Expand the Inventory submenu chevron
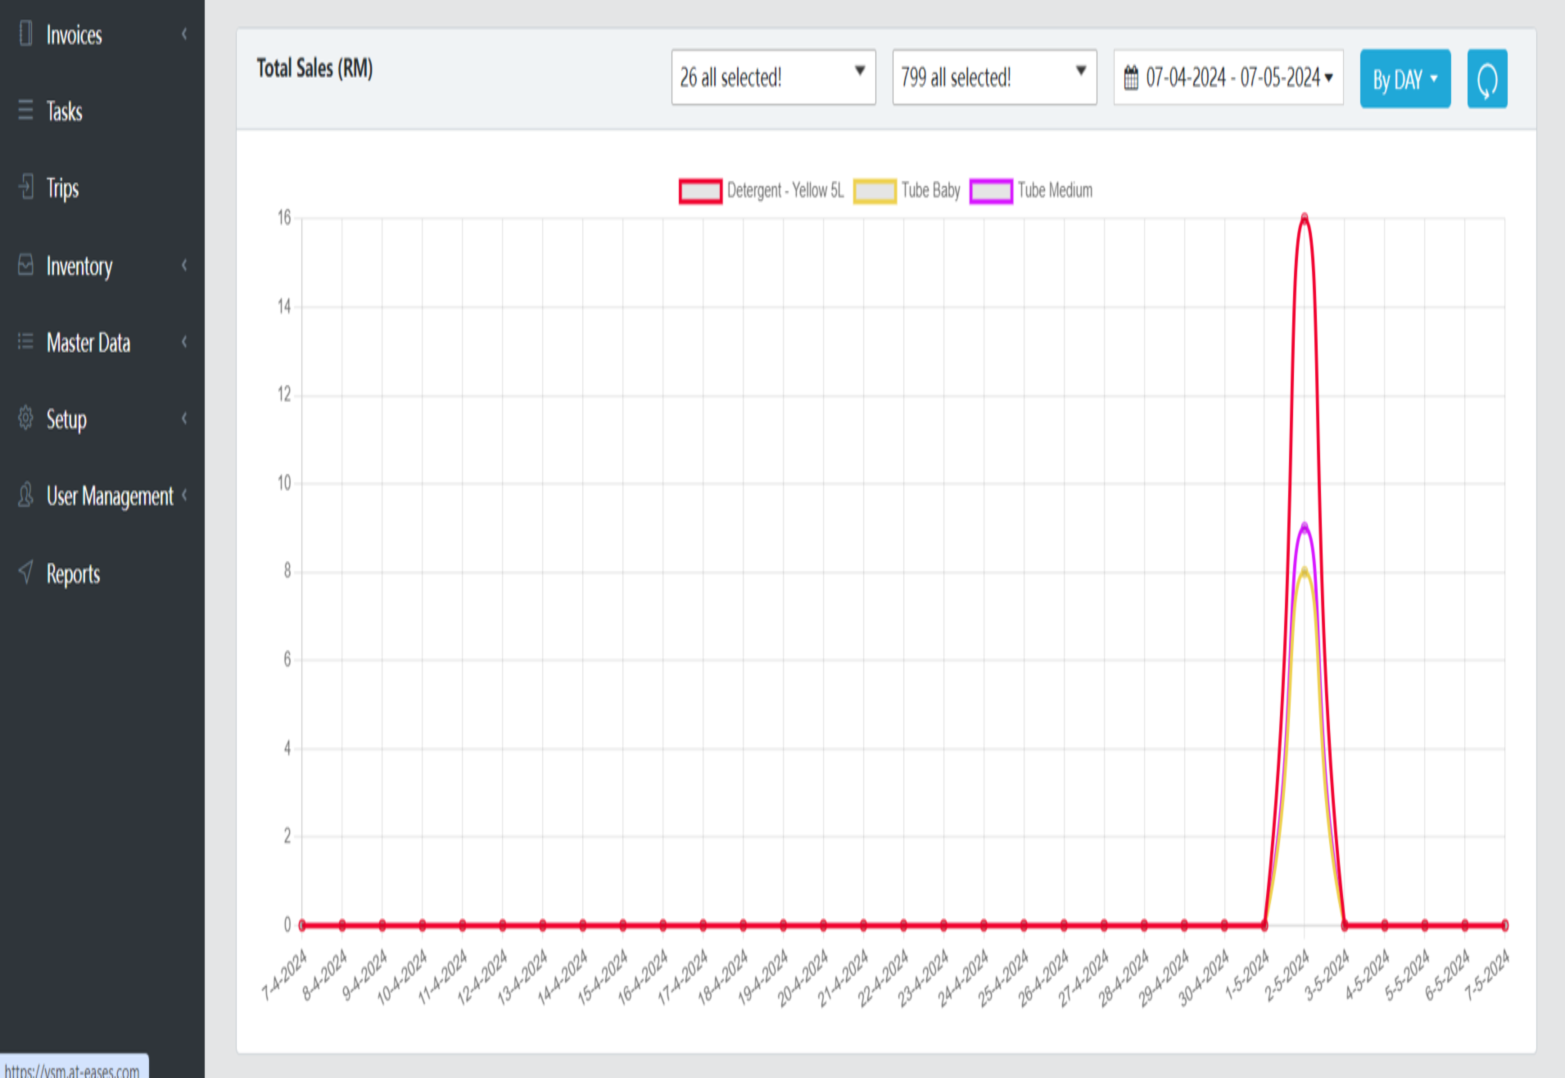Image resolution: width=1565 pixels, height=1078 pixels. coord(184,265)
